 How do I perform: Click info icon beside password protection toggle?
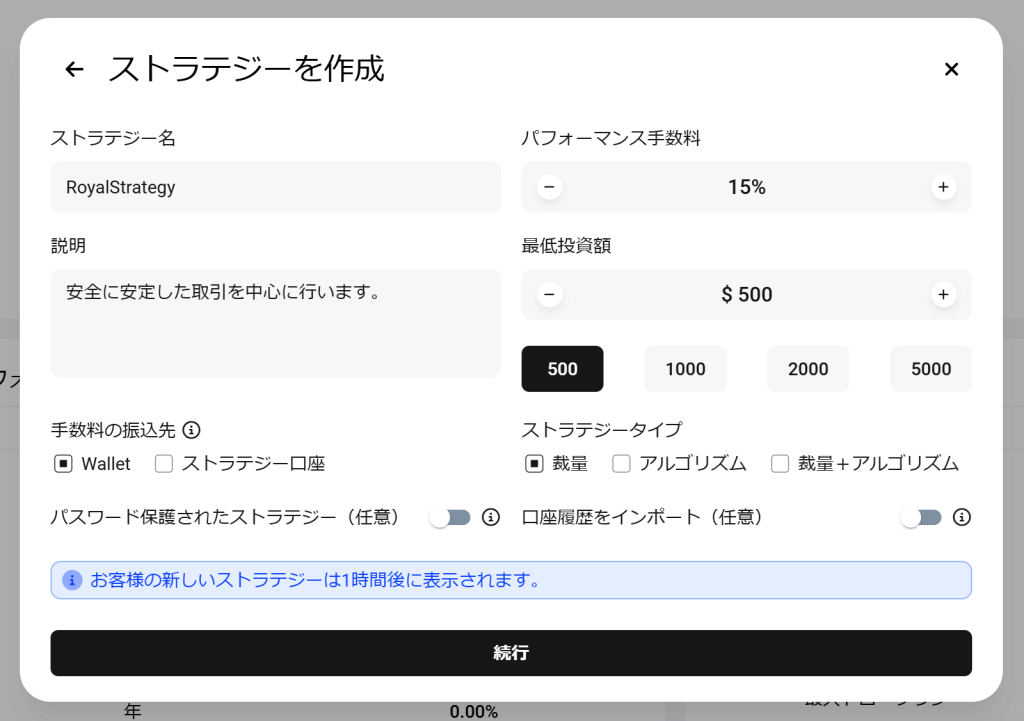coord(490,517)
